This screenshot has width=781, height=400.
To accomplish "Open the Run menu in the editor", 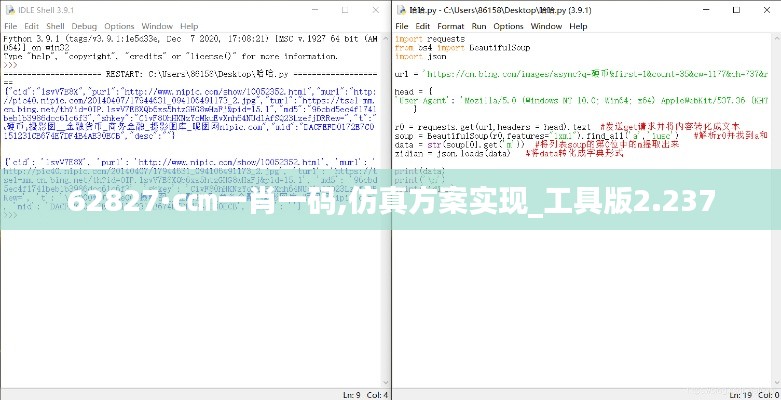I will tap(479, 26).
